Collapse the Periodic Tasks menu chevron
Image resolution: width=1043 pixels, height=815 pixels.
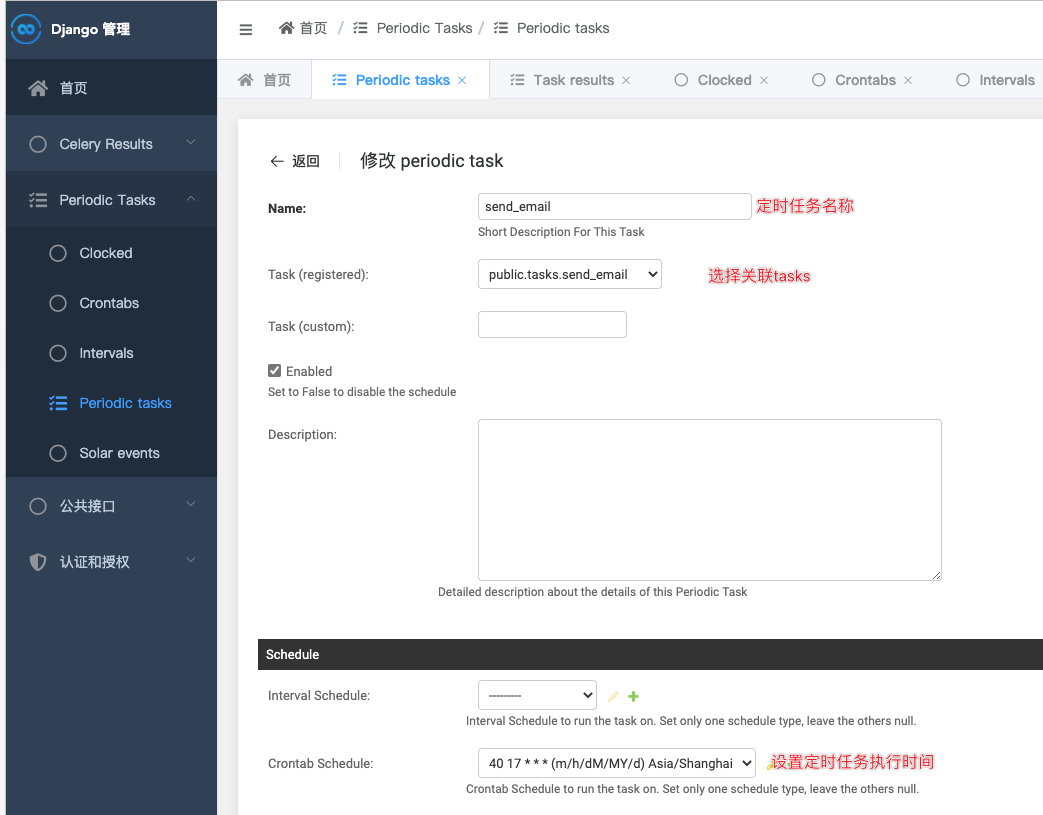[x=191, y=198]
